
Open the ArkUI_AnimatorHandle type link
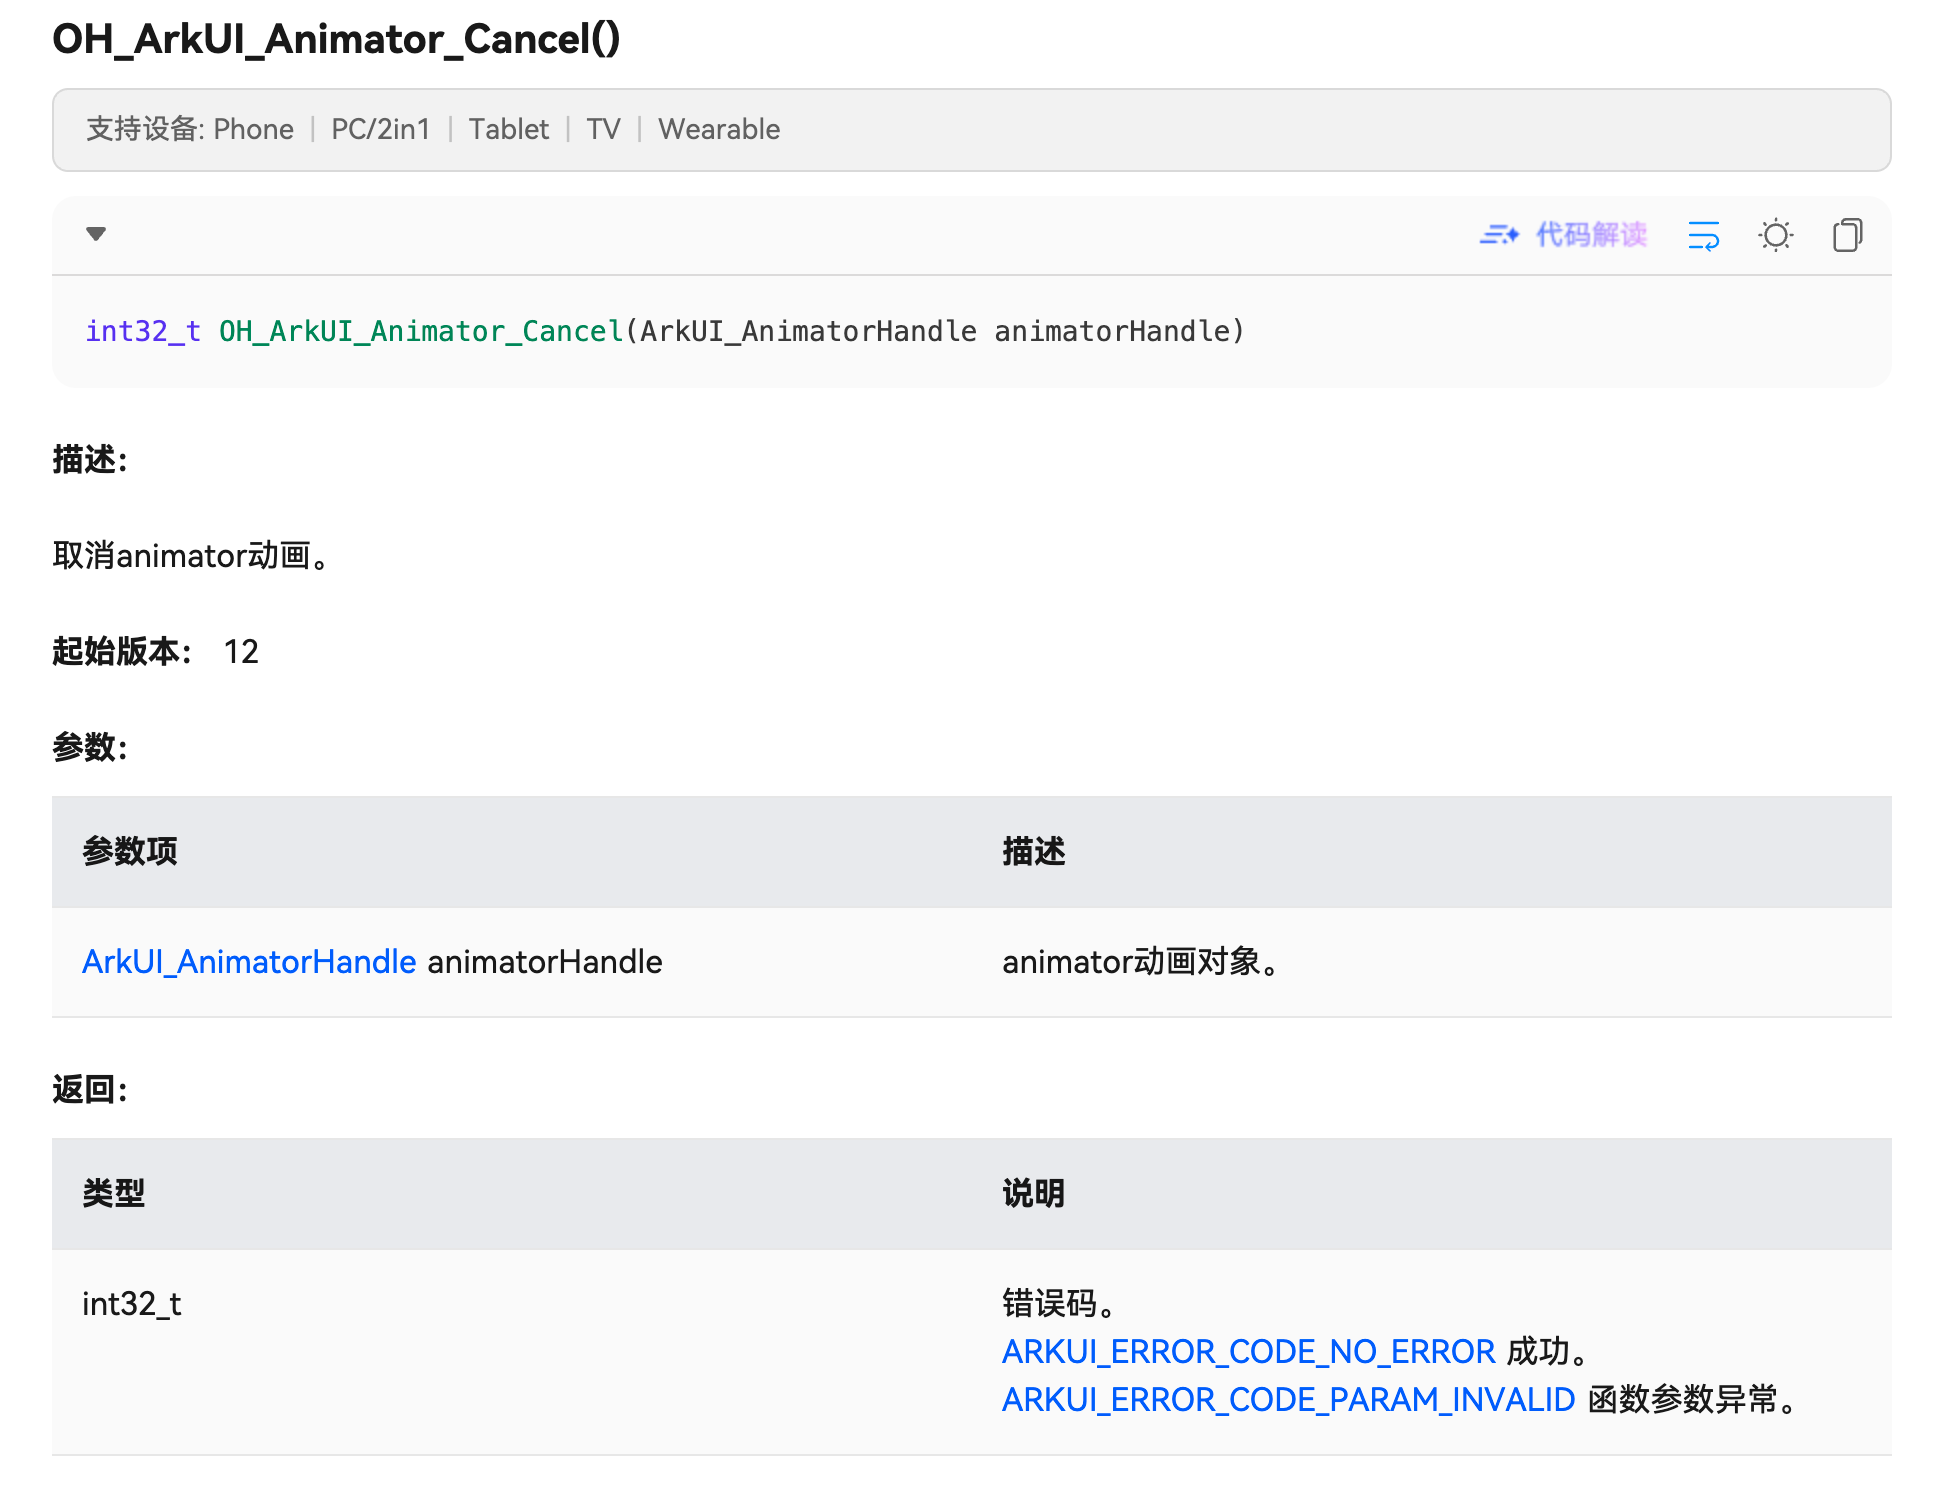(x=249, y=962)
